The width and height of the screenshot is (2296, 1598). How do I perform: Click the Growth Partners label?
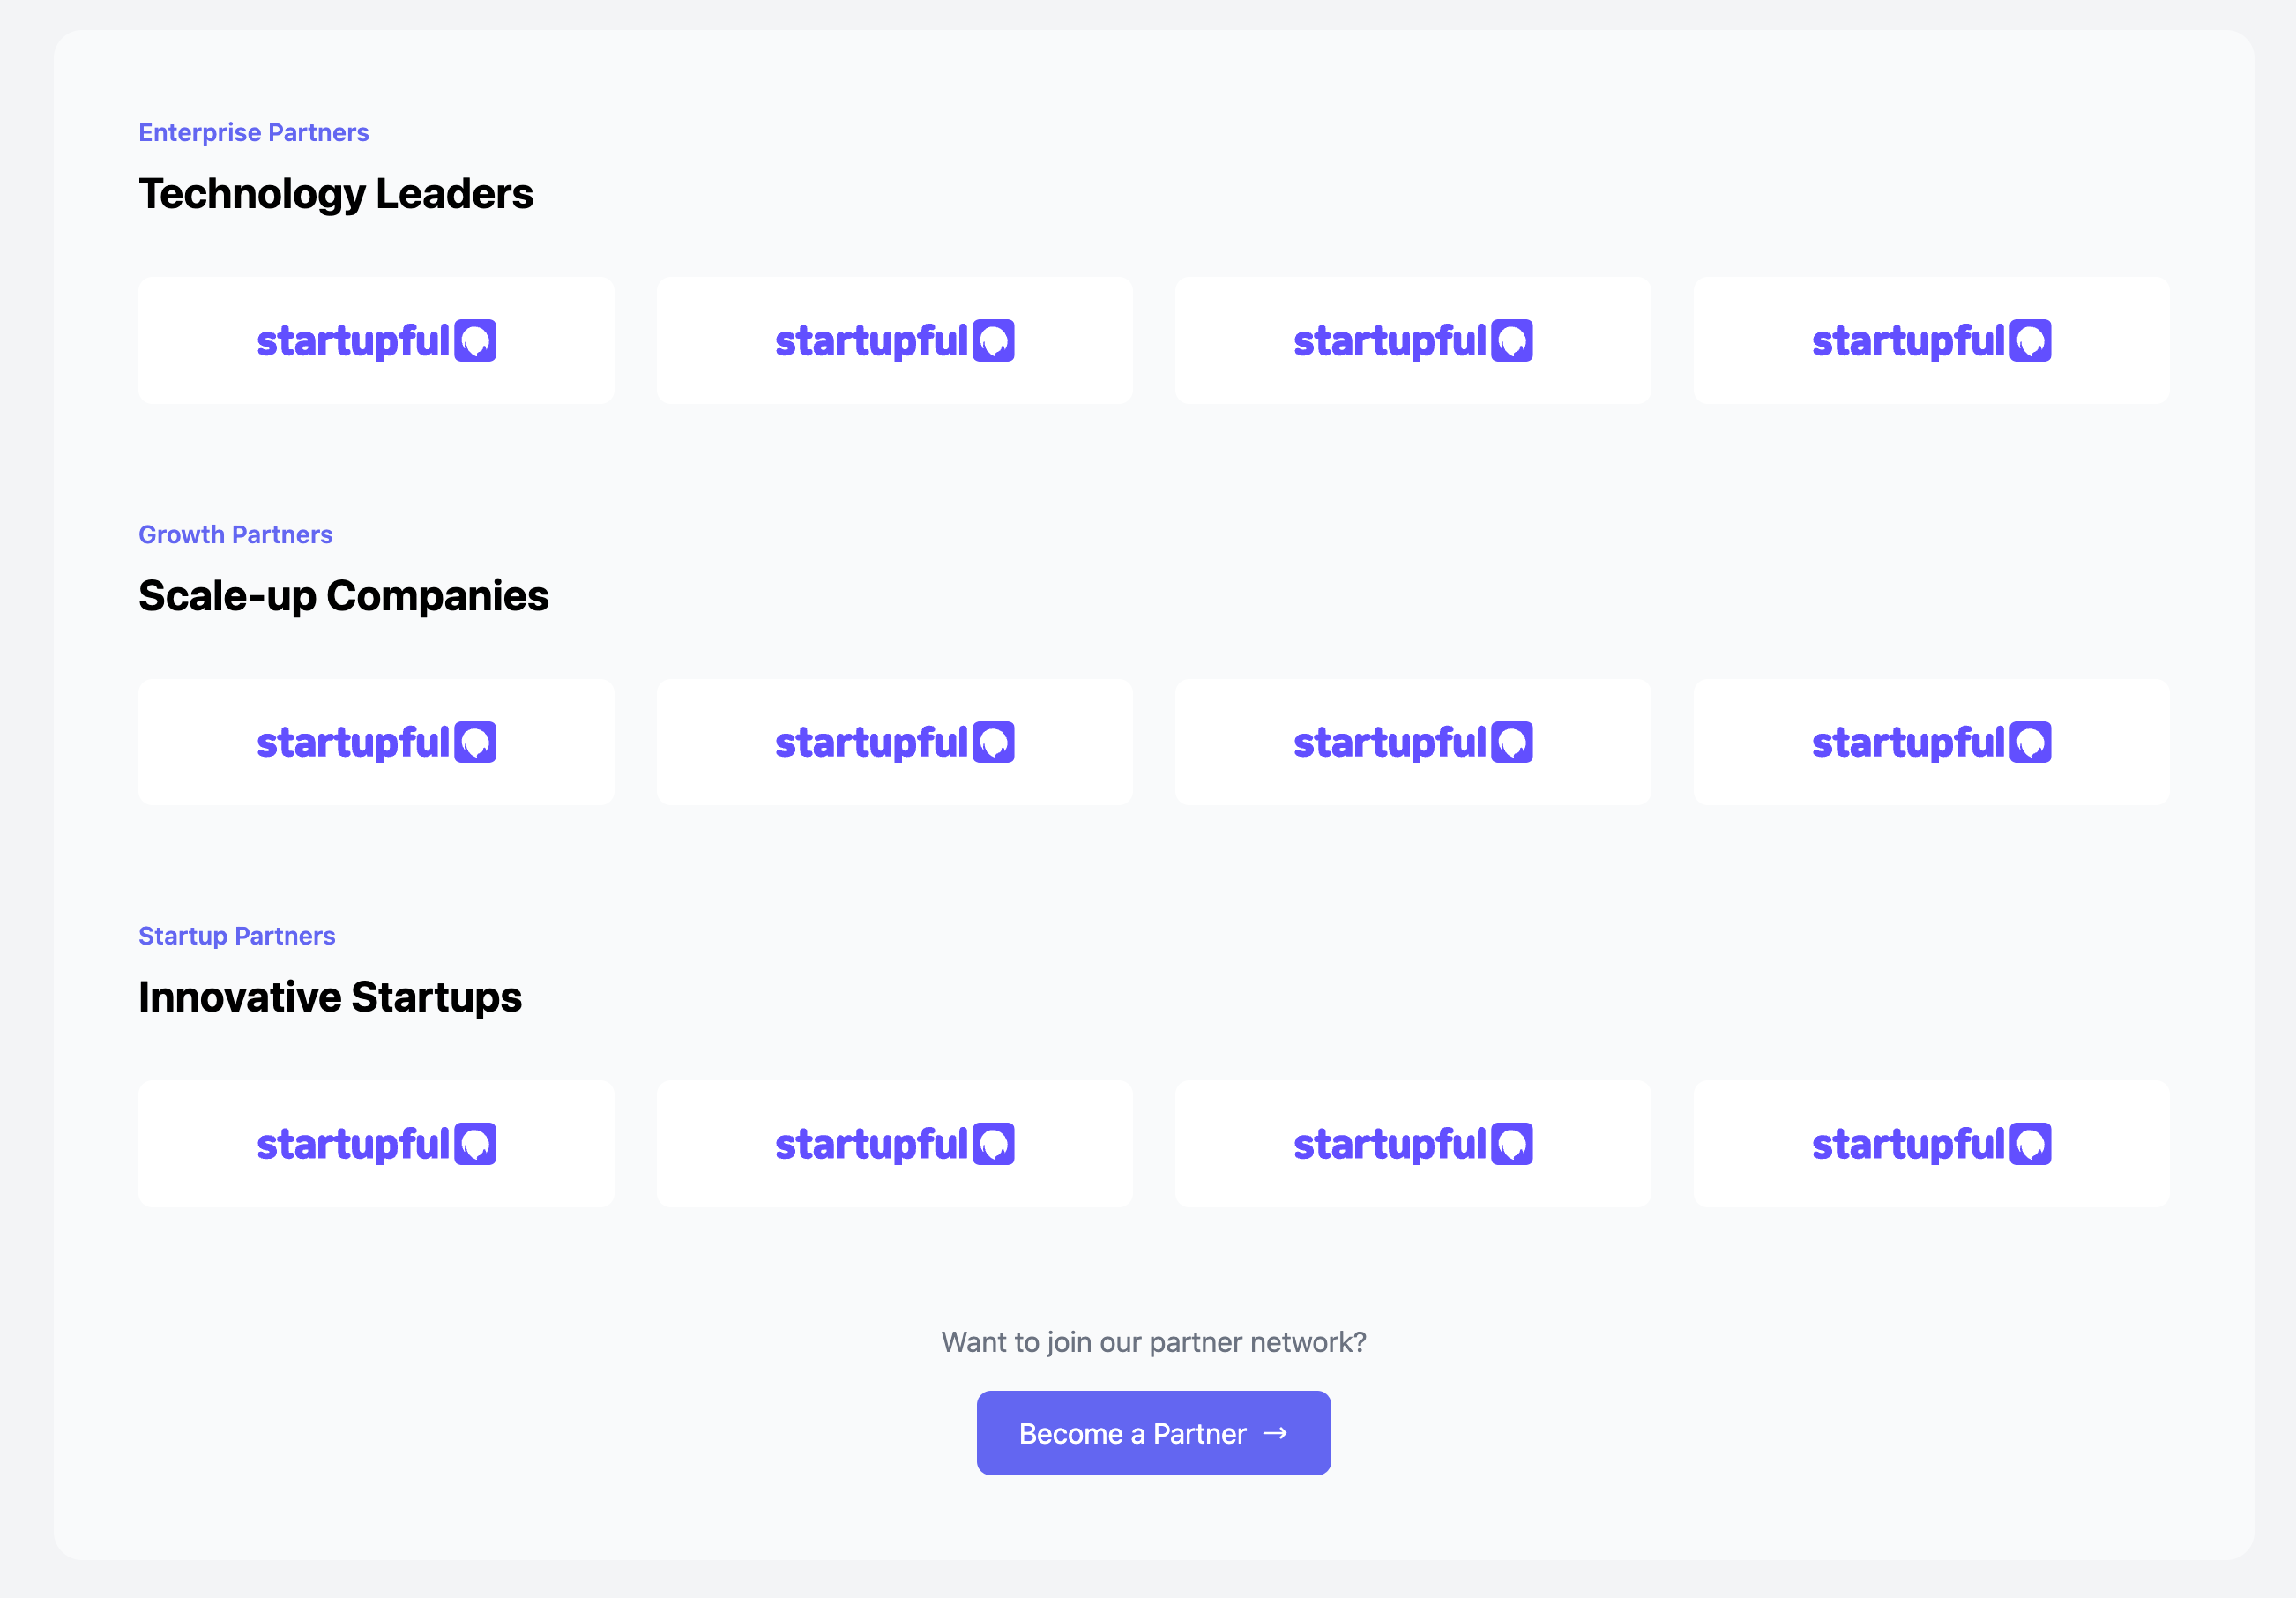[x=235, y=534]
